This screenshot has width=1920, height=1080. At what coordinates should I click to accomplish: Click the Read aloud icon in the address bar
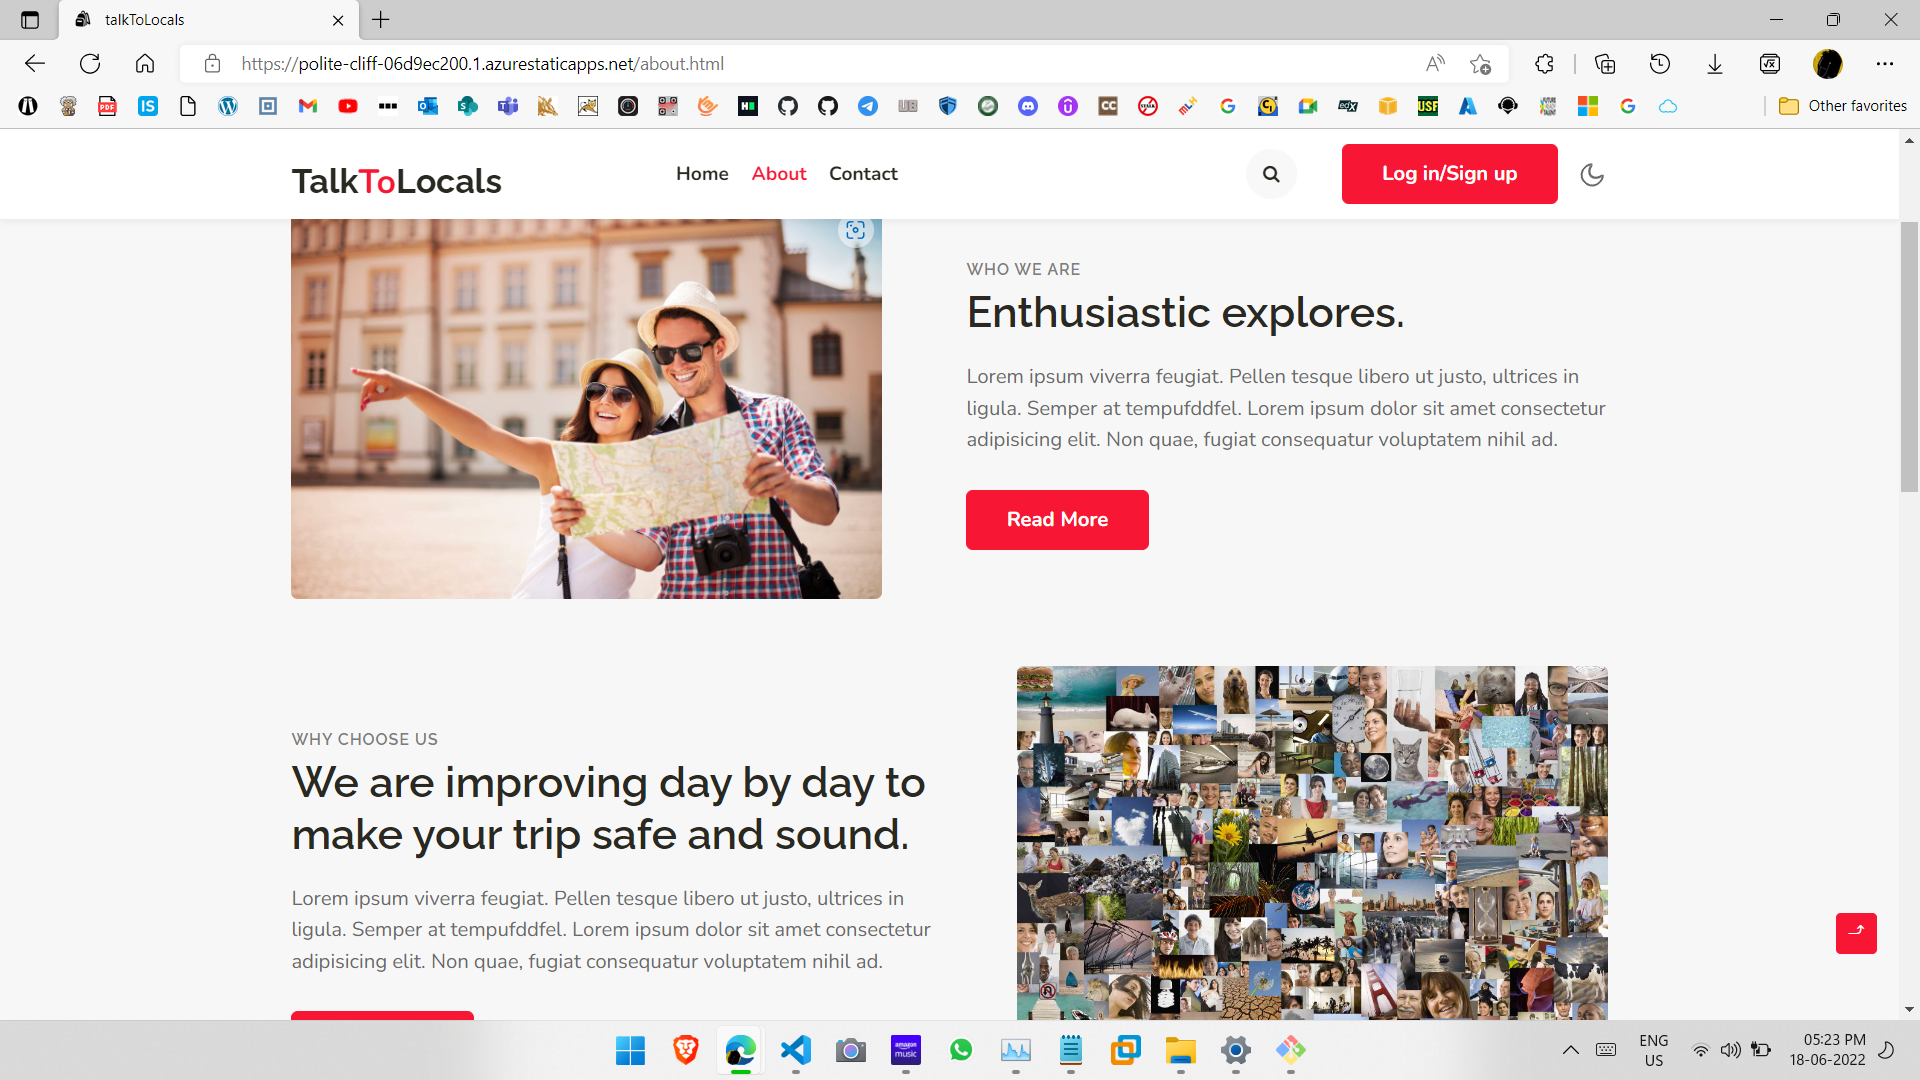(x=1435, y=64)
